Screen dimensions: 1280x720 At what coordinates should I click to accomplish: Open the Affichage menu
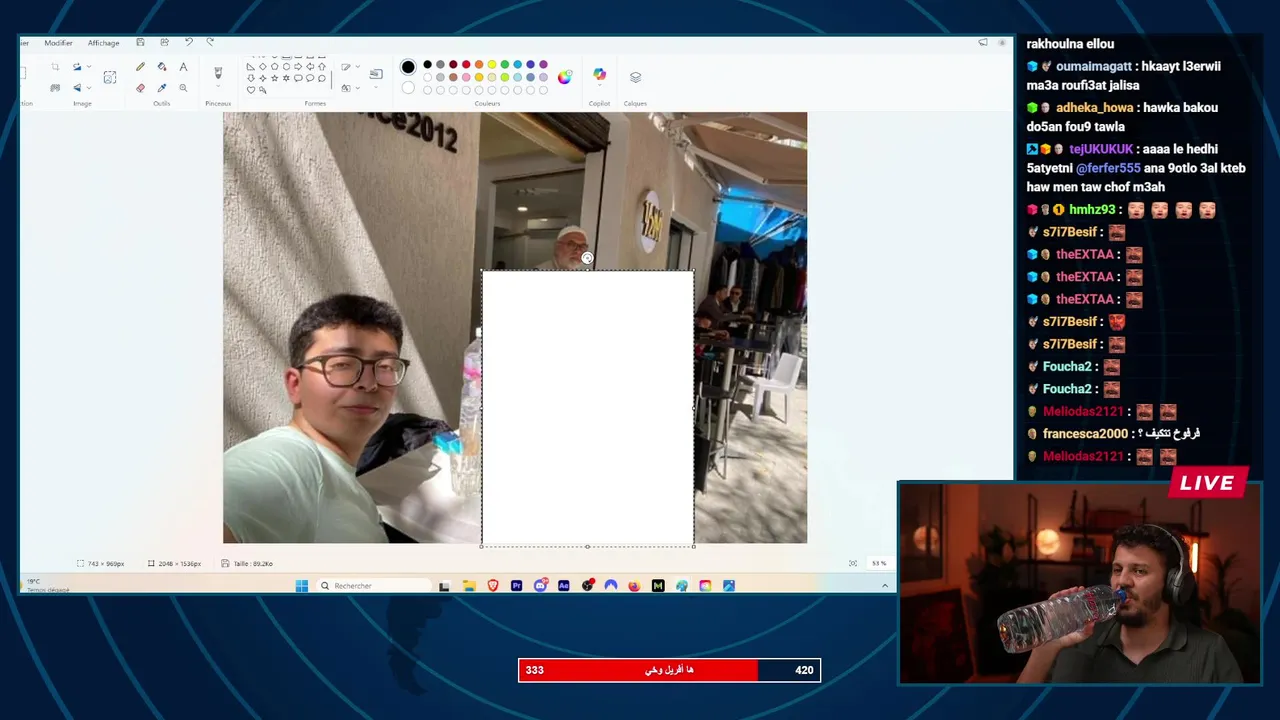tap(103, 43)
